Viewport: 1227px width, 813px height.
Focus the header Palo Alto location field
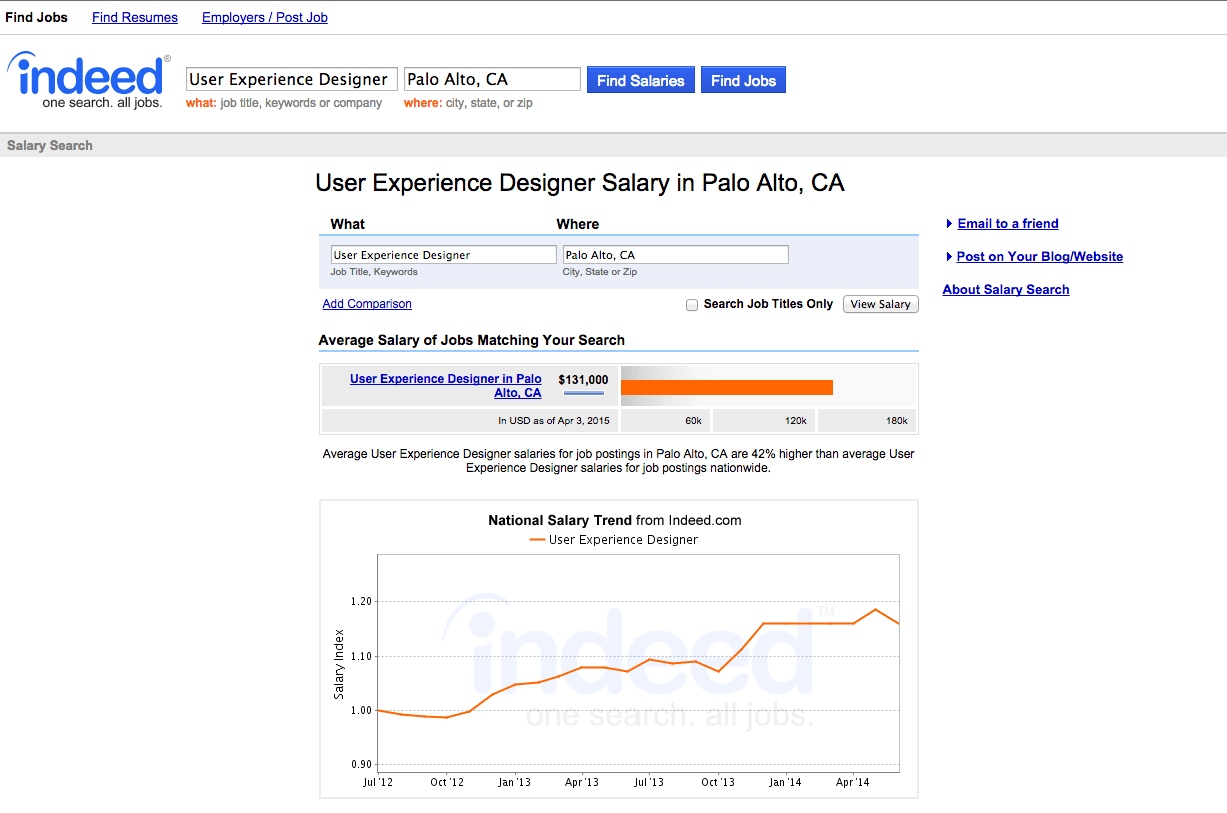click(492, 80)
